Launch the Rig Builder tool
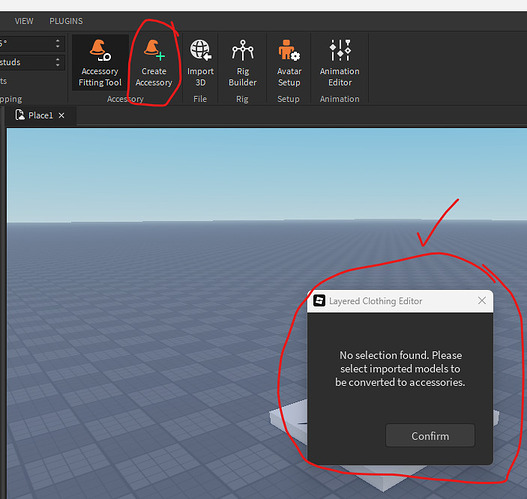Screen dimensions: 527x499 242,63
